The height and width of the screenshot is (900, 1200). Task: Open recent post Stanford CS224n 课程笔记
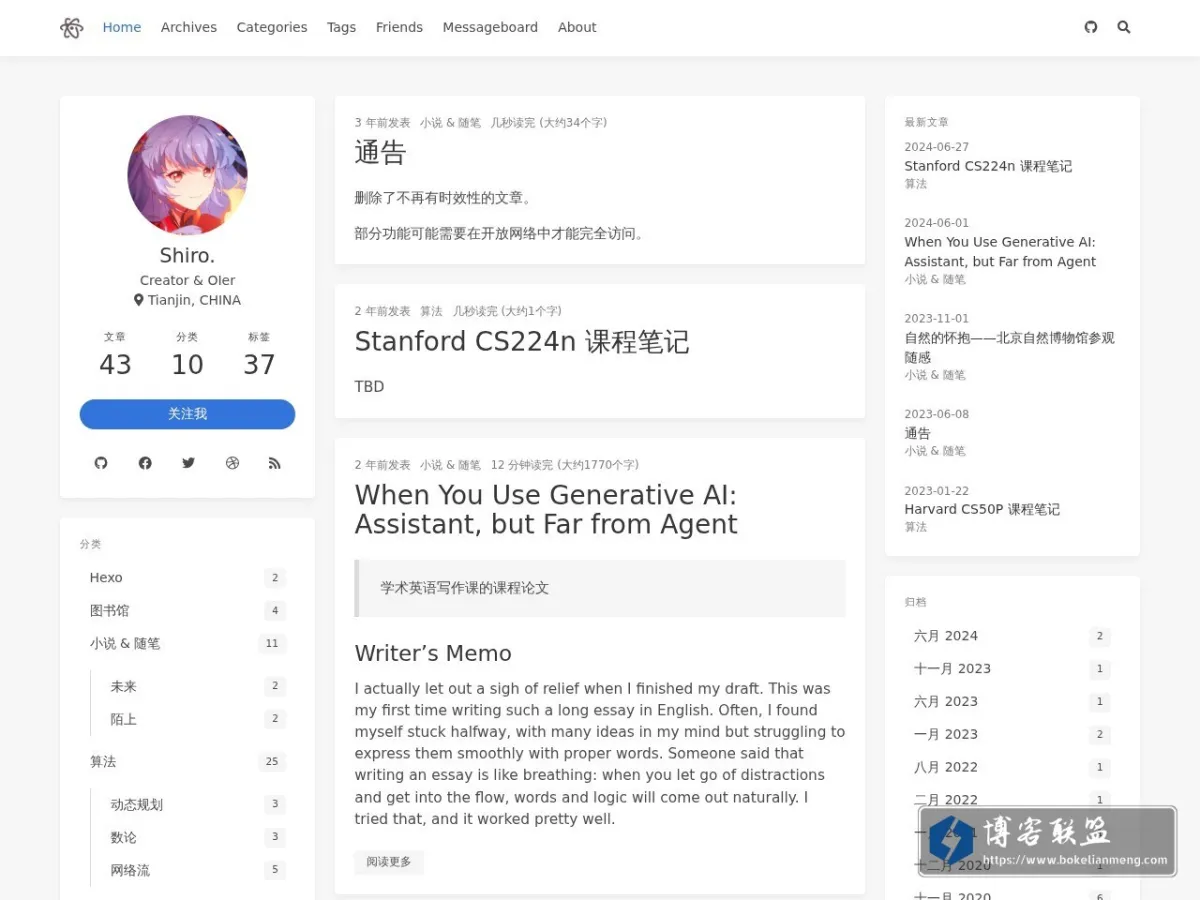[x=988, y=166]
